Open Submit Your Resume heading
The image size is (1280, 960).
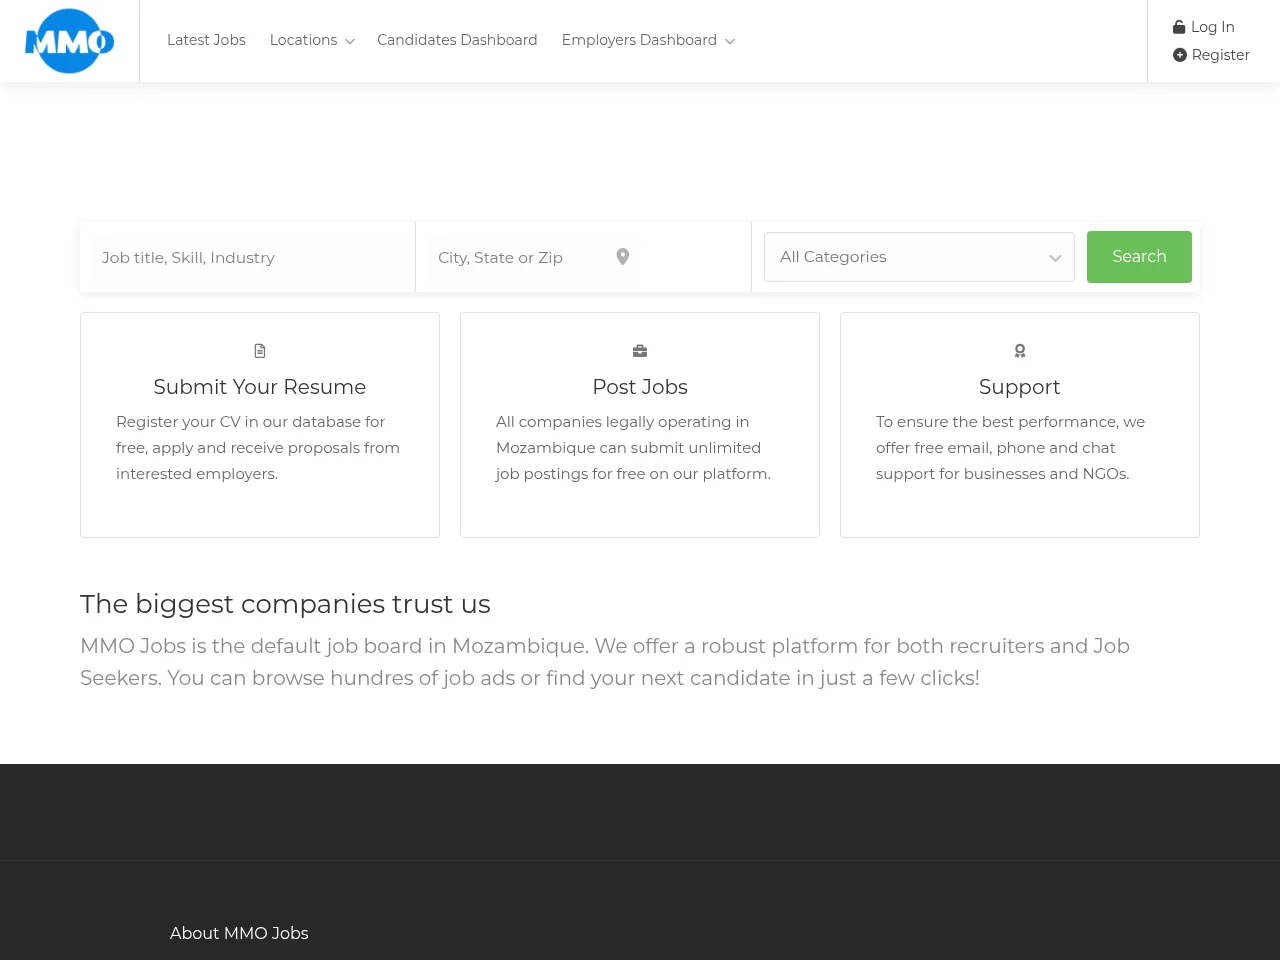point(260,387)
